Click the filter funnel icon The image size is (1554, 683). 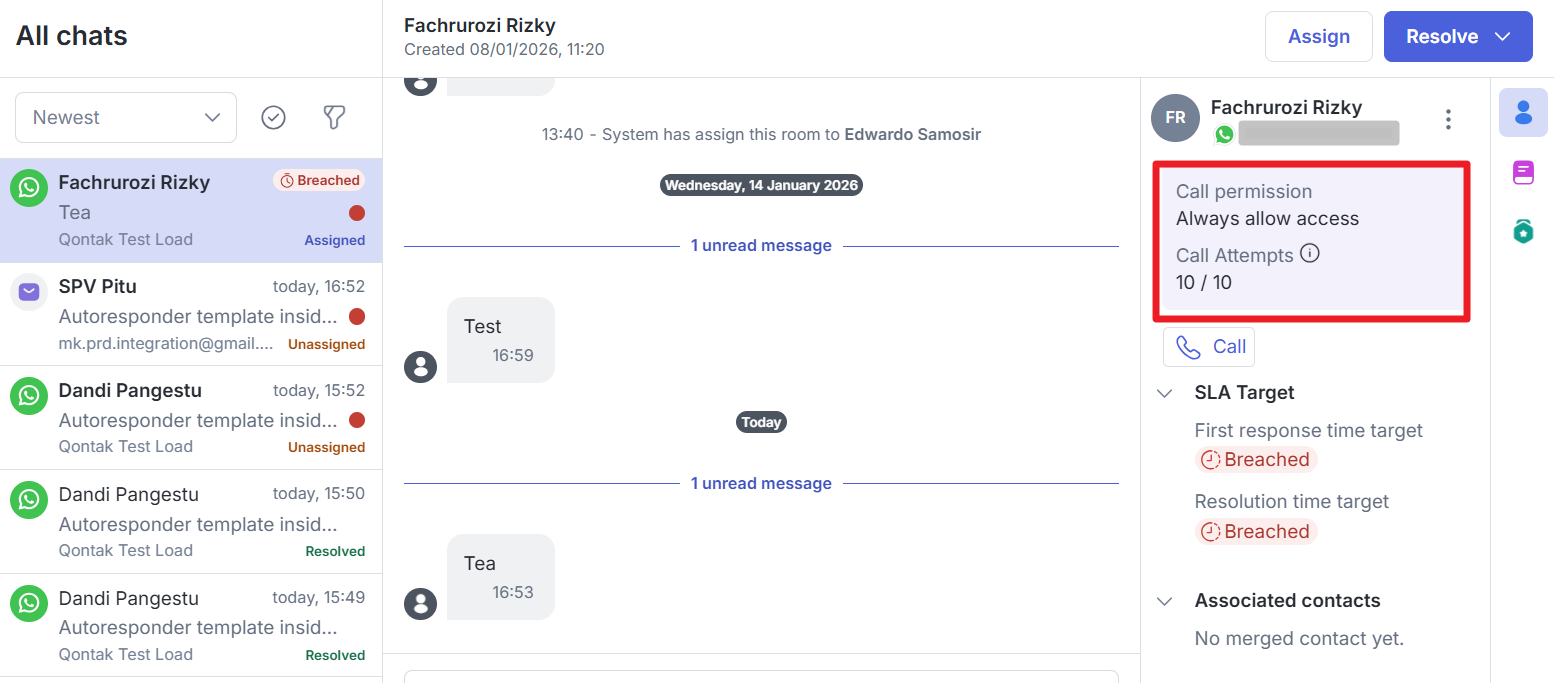click(x=334, y=117)
